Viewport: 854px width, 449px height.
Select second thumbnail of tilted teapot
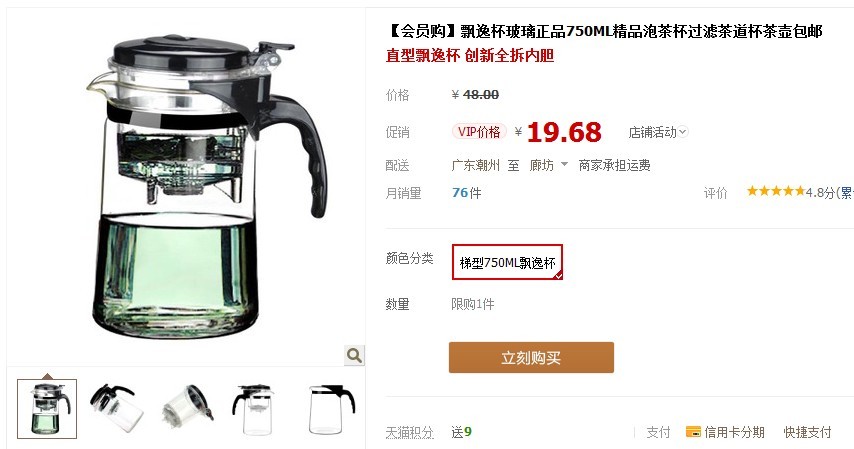[116, 409]
